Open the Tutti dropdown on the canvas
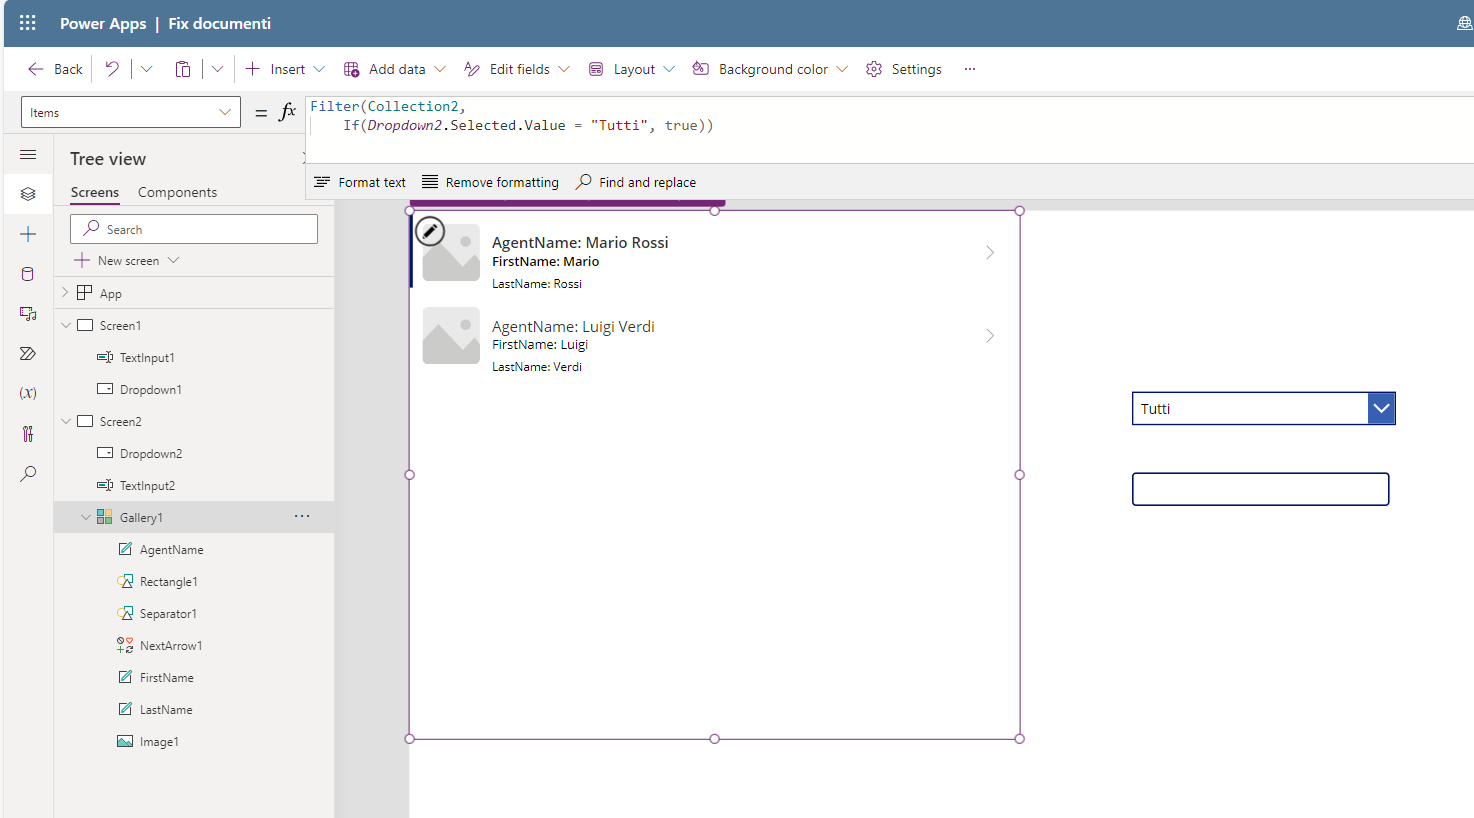Image resolution: width=1474 pixels, height=818 pixels. pyautogui.click(x=1381, y=408)
